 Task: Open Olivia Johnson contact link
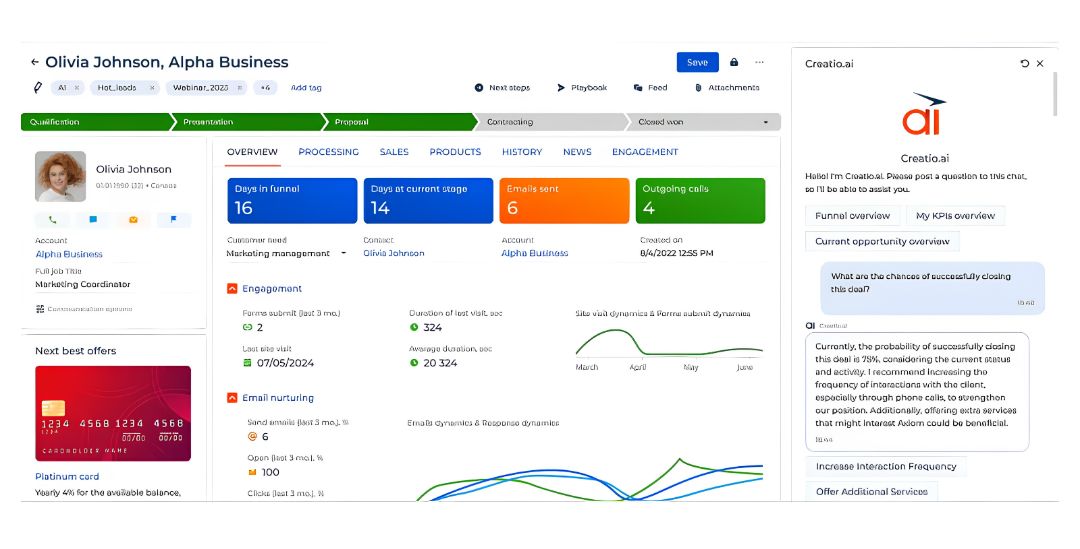393,253
